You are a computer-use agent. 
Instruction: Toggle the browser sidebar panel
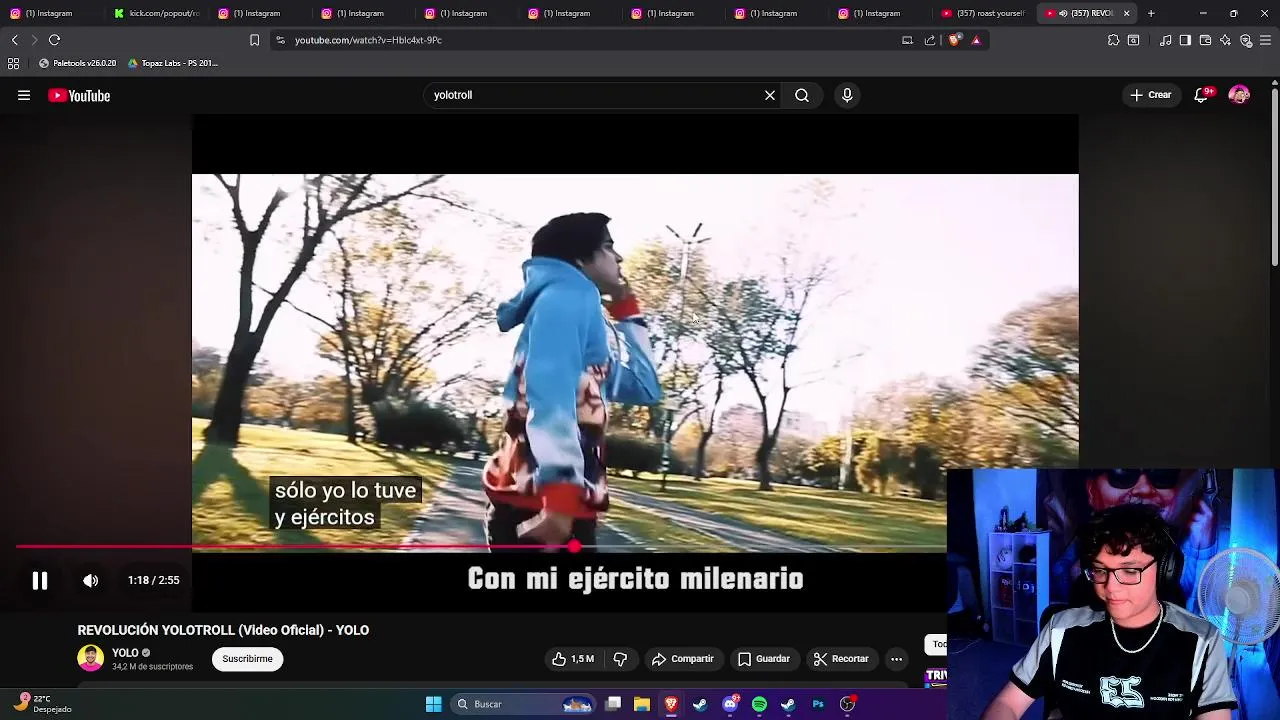[x=1185, y=40]
